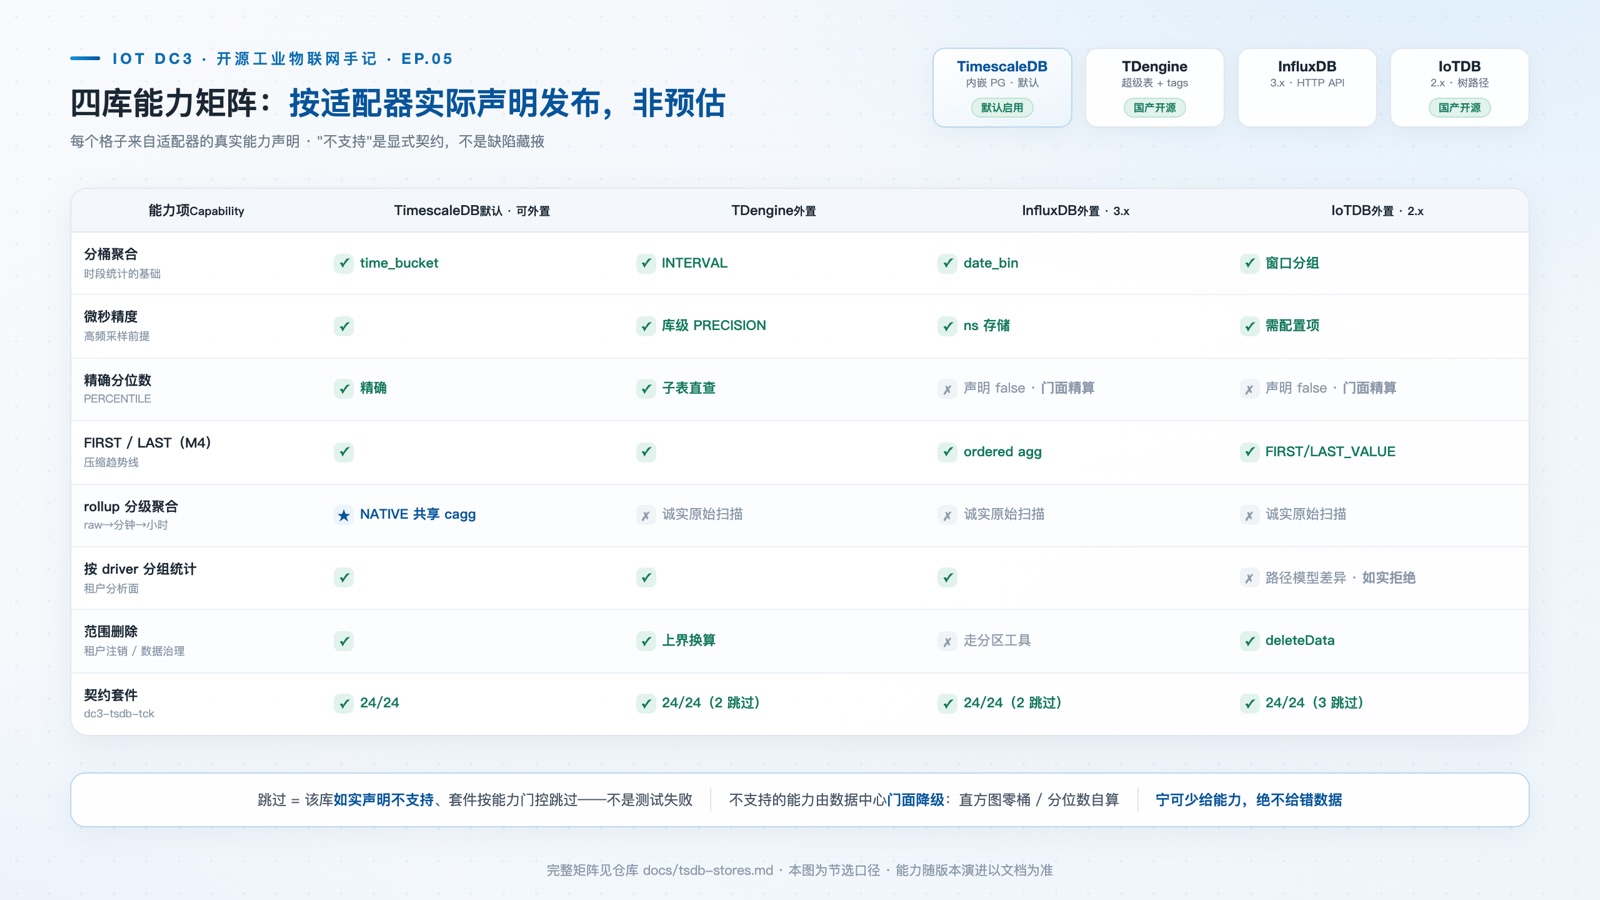This screenshot has width=1600, height=900.
Task: Click check icon next to time_bucket
Action: tap(344, 263)
